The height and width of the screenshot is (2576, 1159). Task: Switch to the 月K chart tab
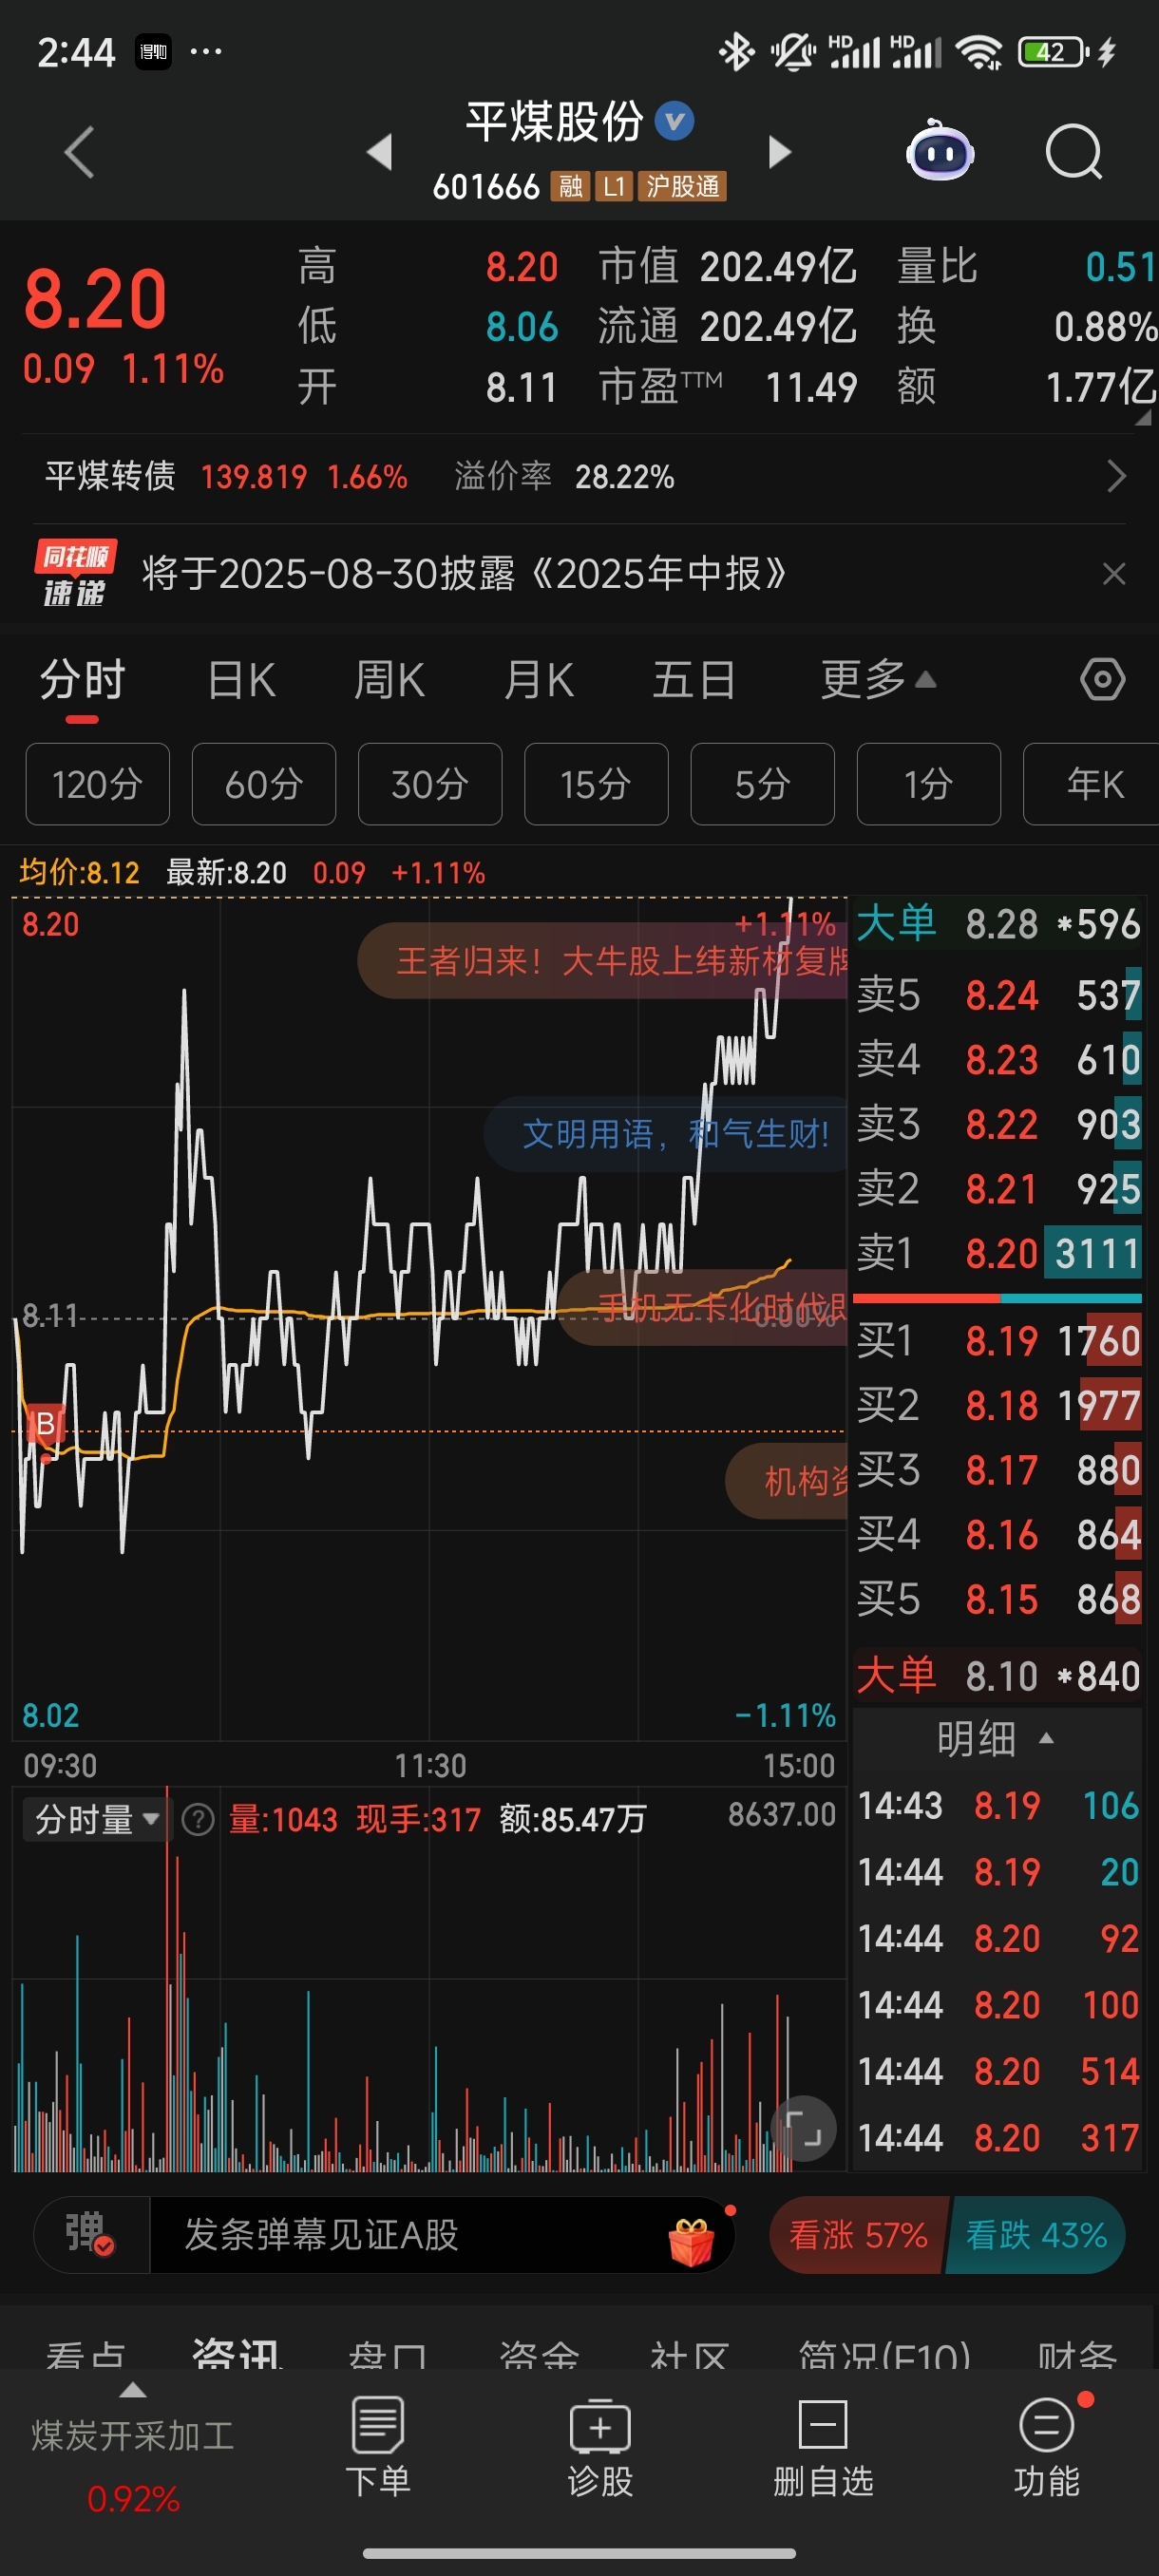click(x=539, y=680)
